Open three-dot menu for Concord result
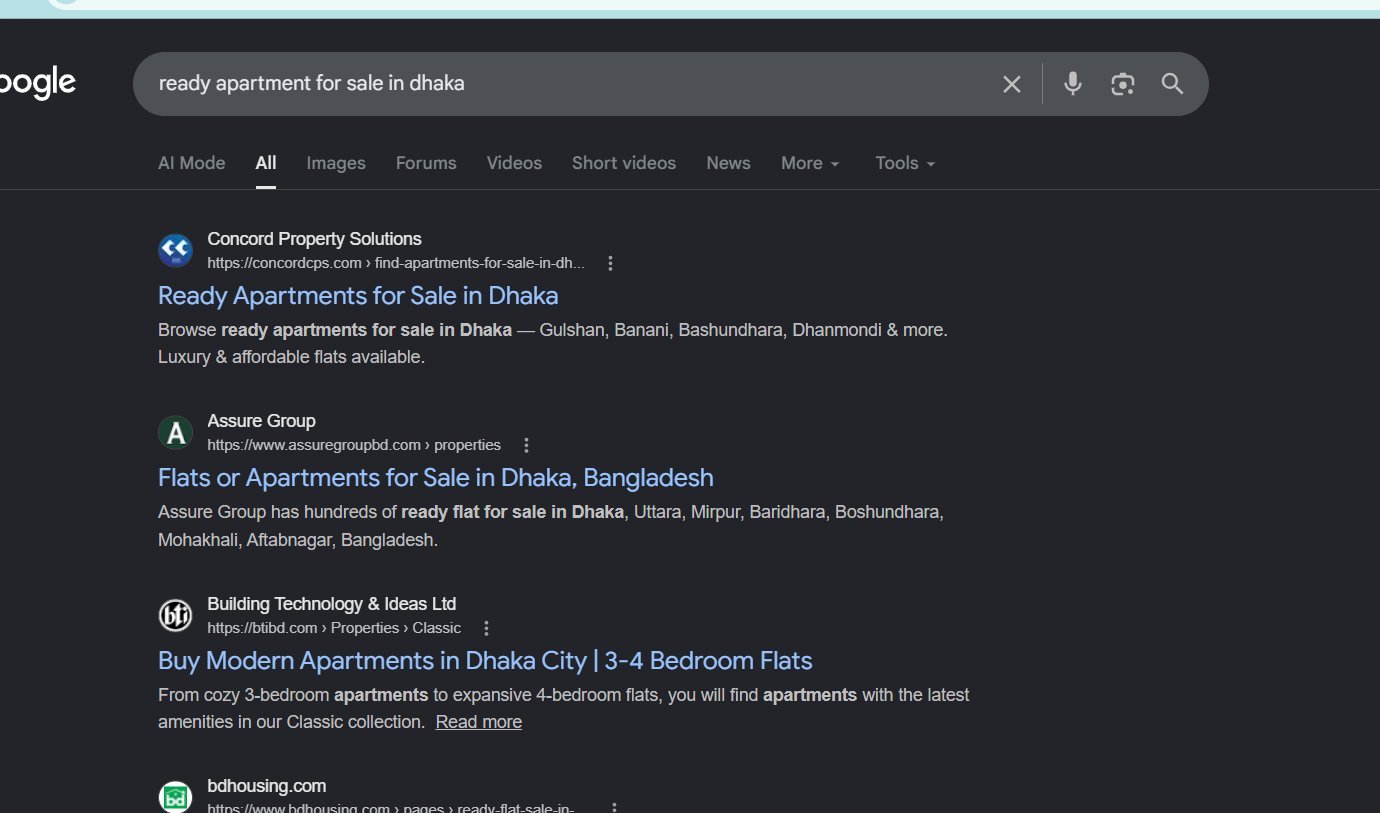Image resolution: width=1380 pixels, height=813 pixels. pos(611,263)
